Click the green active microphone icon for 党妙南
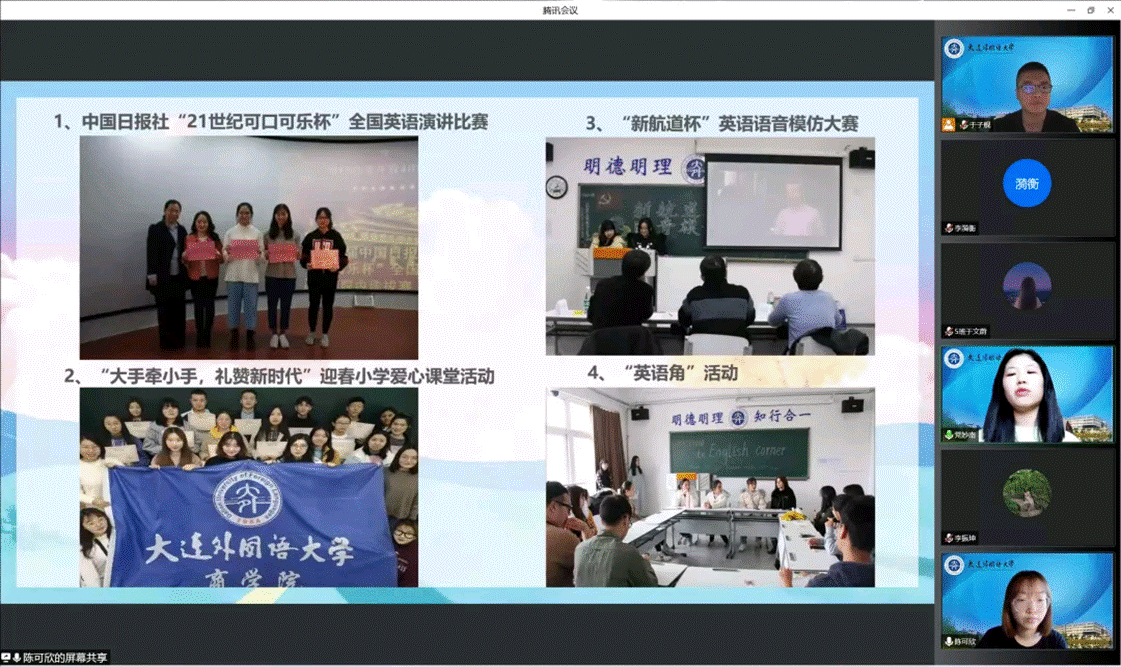The width and height of the screenshot is (1121, 667). pyautogui.click(x=948, y=435)
